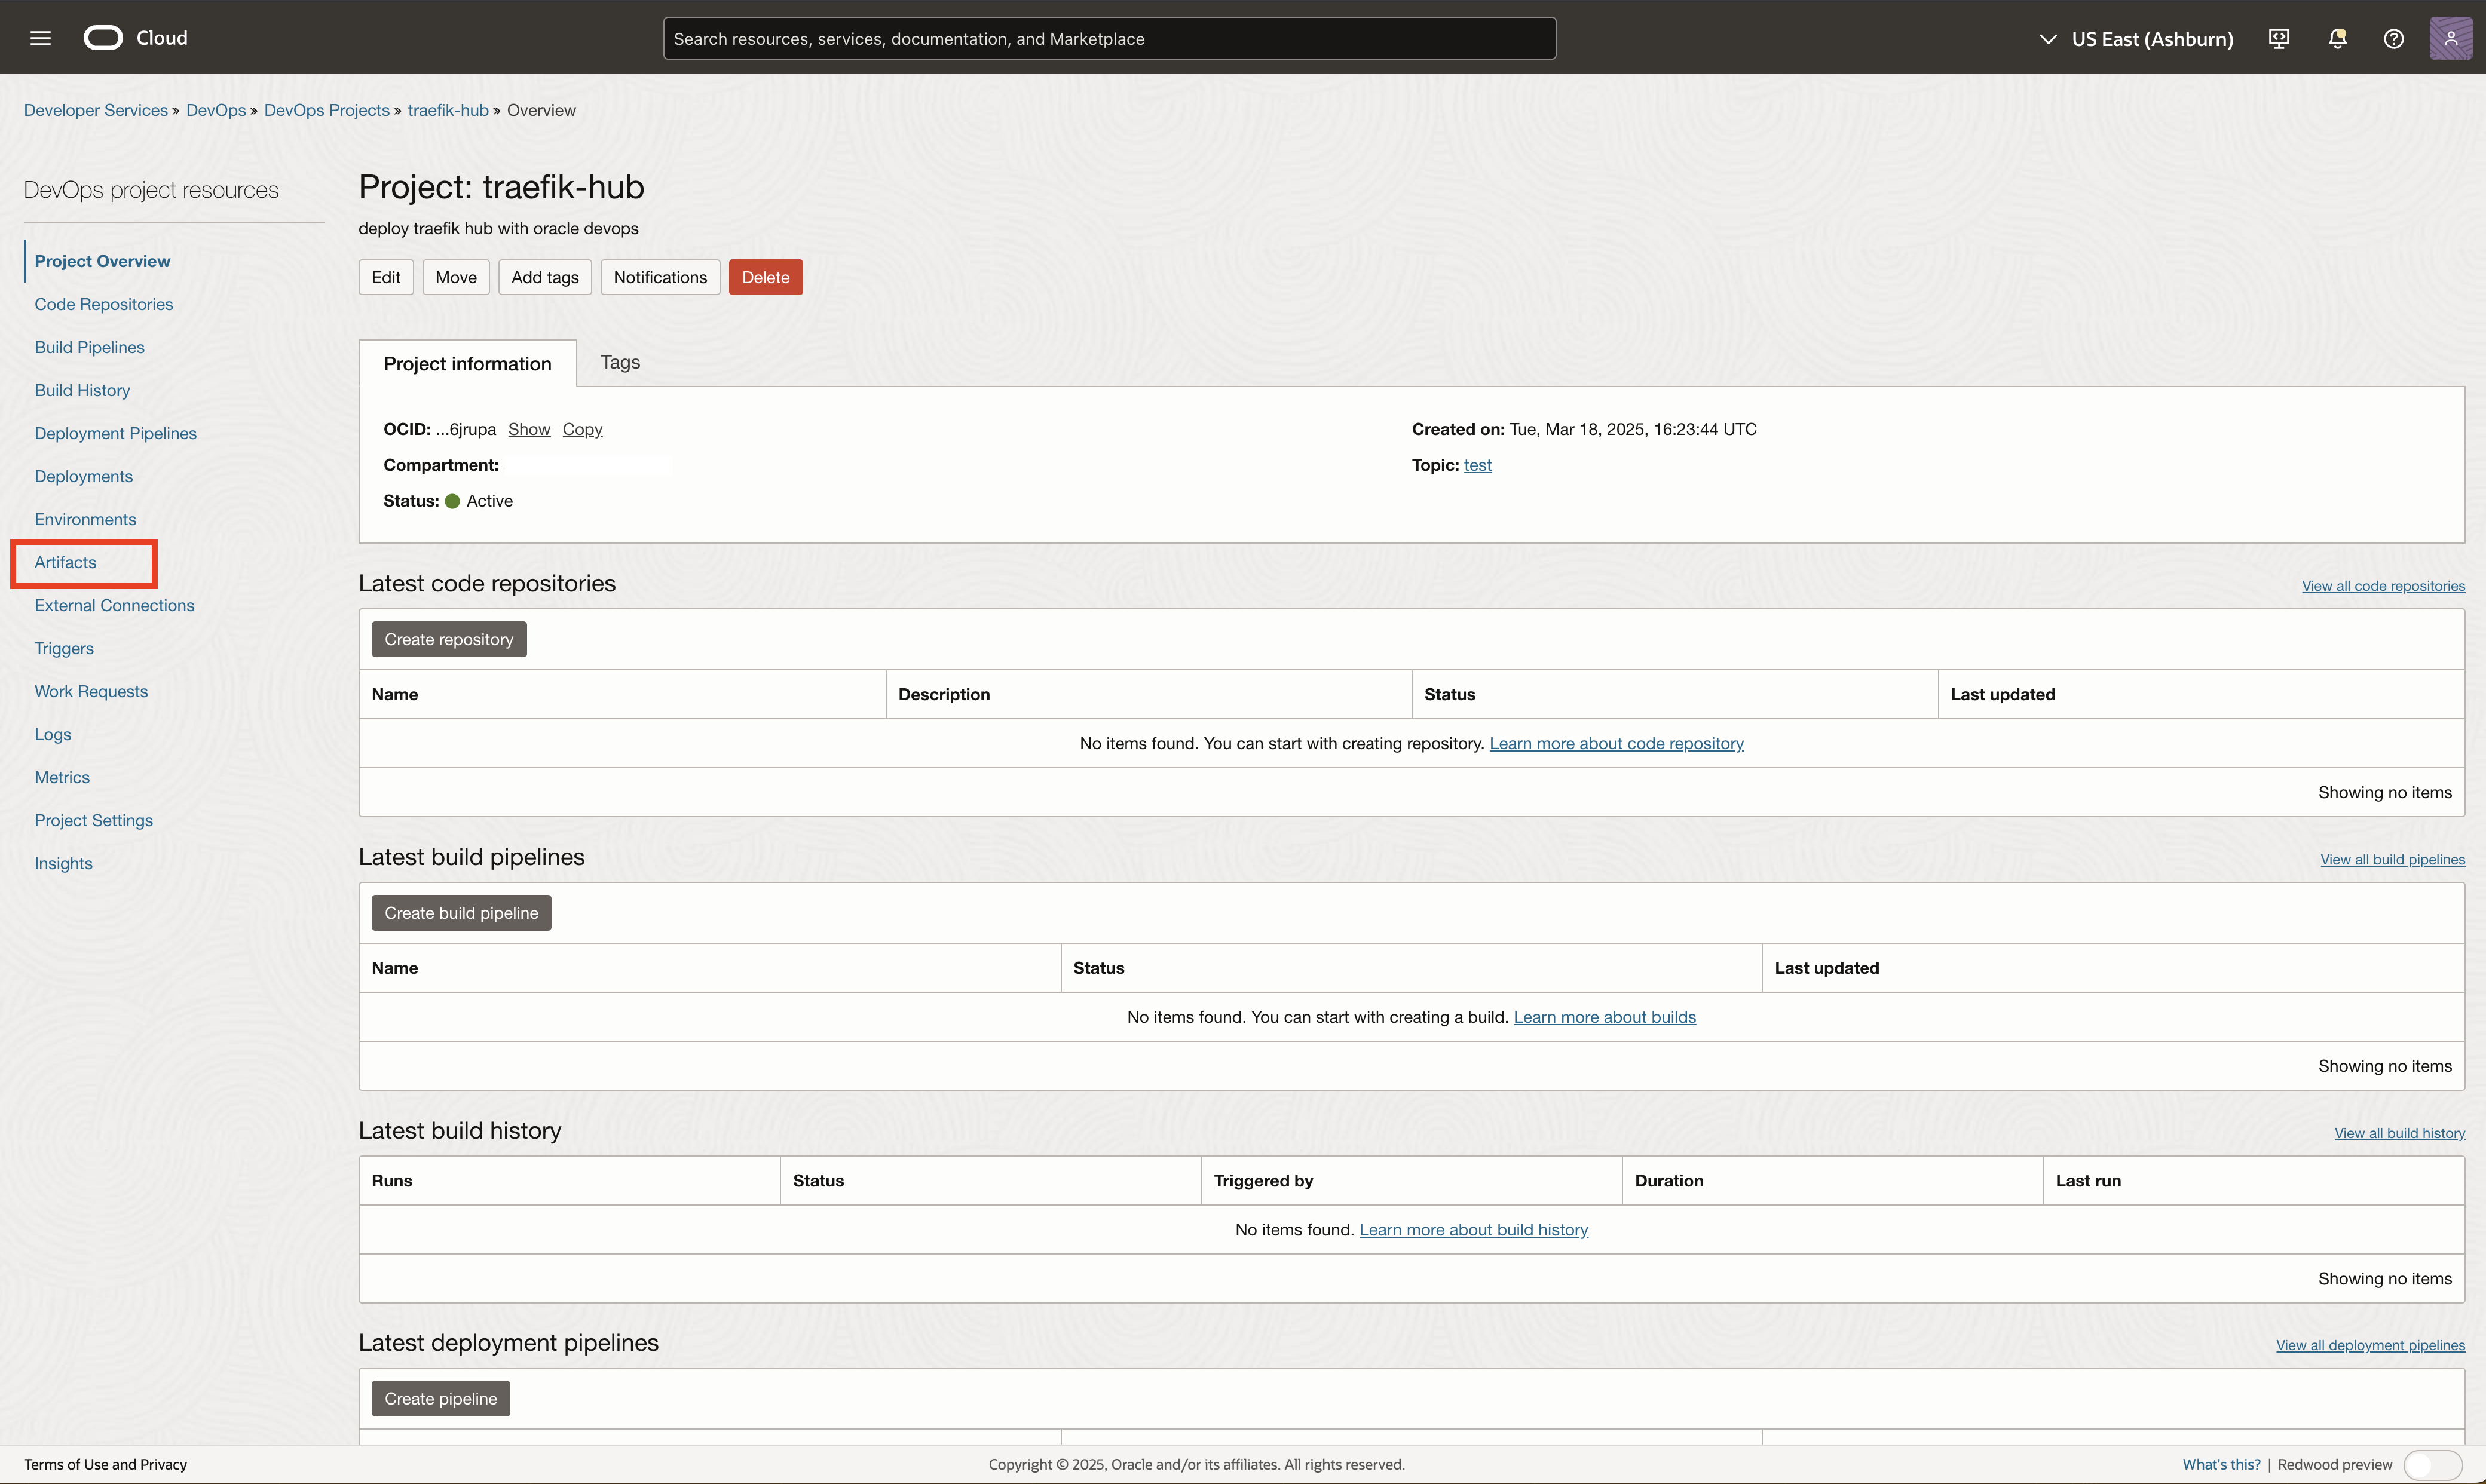Image resolution: width=2486 pixels, height=1484 pixels.
Task: Open Artifacts in the sidebar
Action: click(66, 562)
